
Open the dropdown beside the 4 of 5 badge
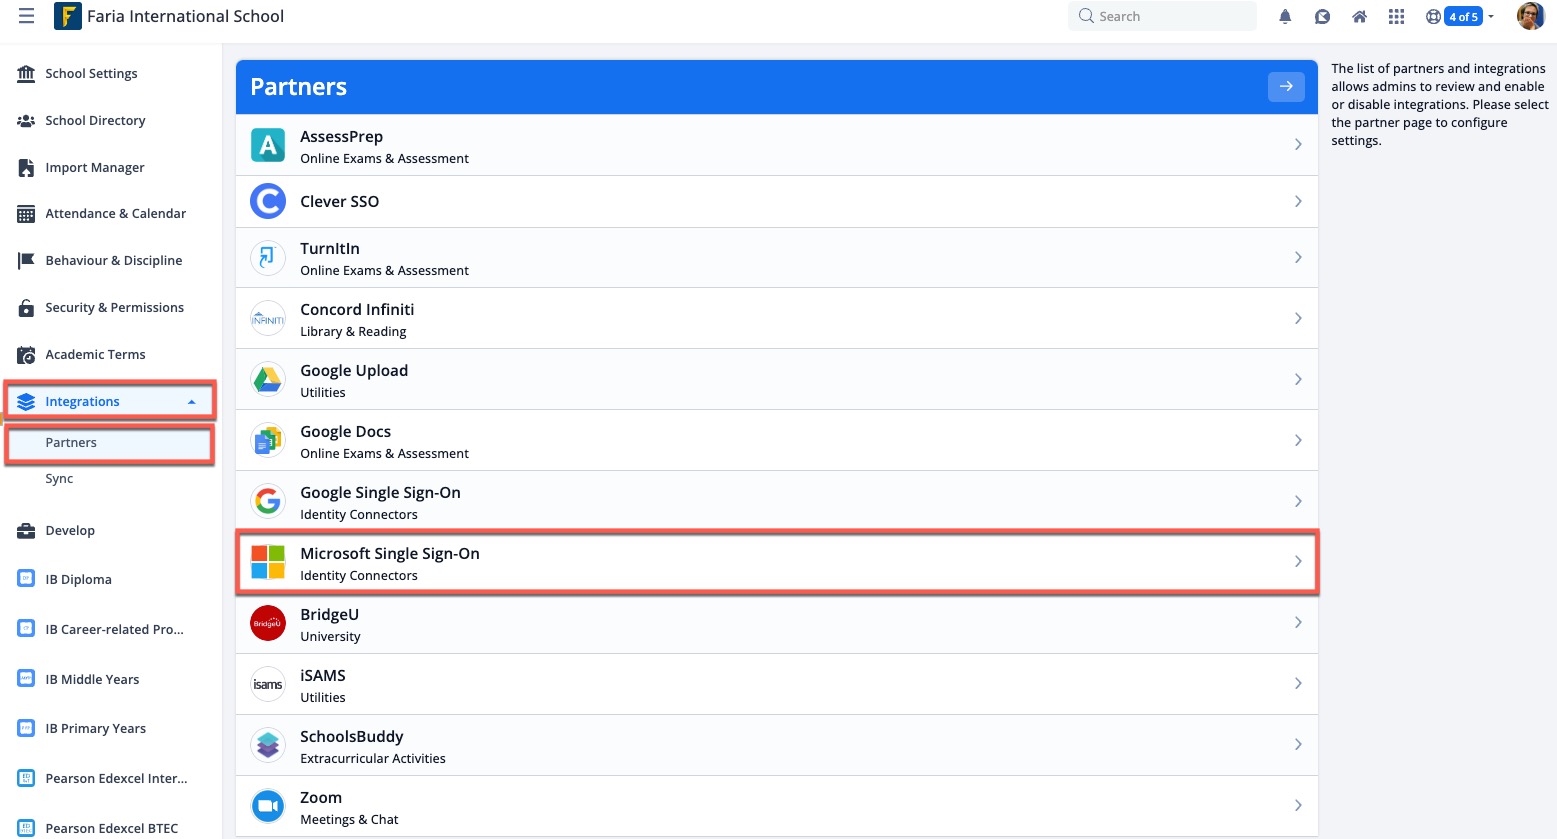tap(1490, 16)
